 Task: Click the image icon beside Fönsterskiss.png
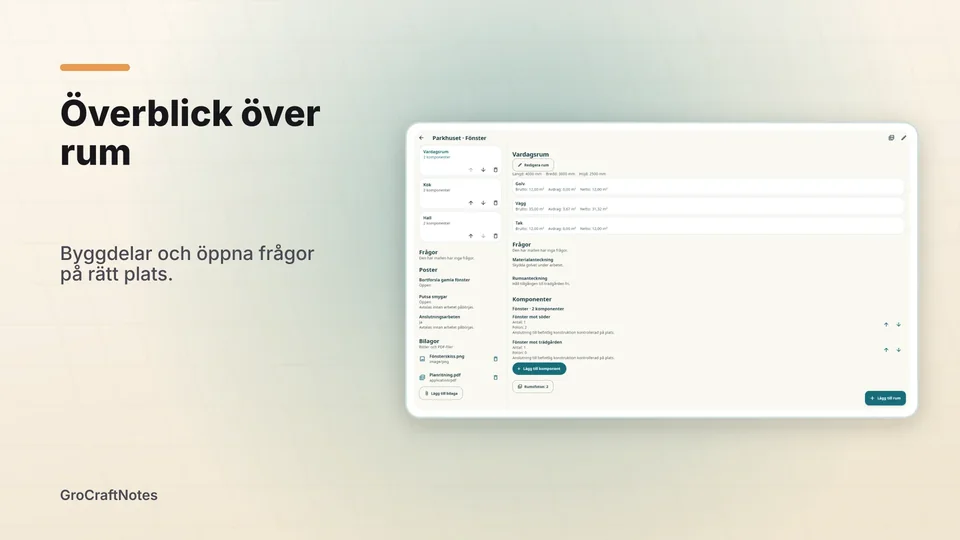click(x=422, y=359)
